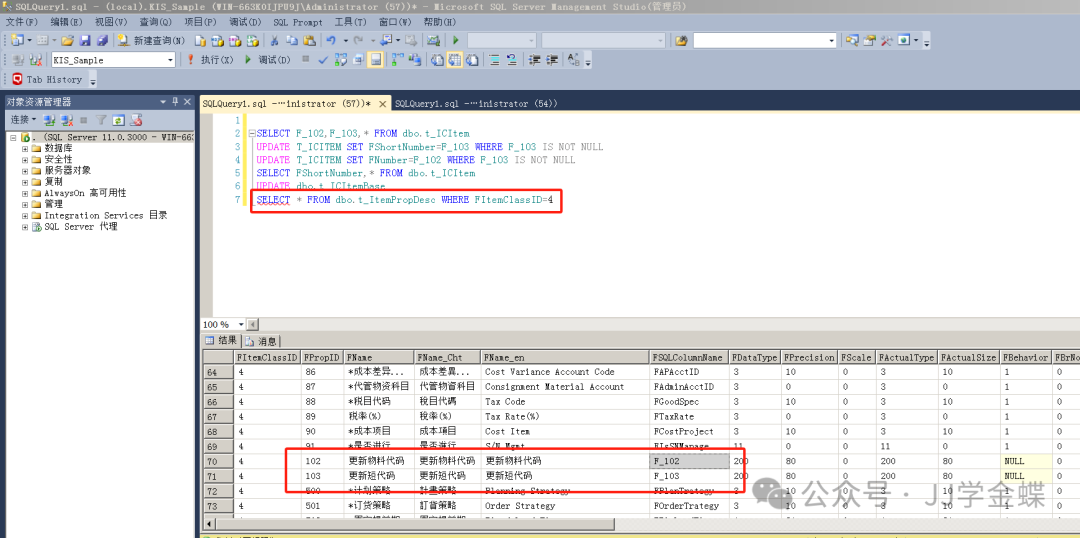Select the F_102 cell in row 70
The image size is (1080, 538).
point(688,462)
